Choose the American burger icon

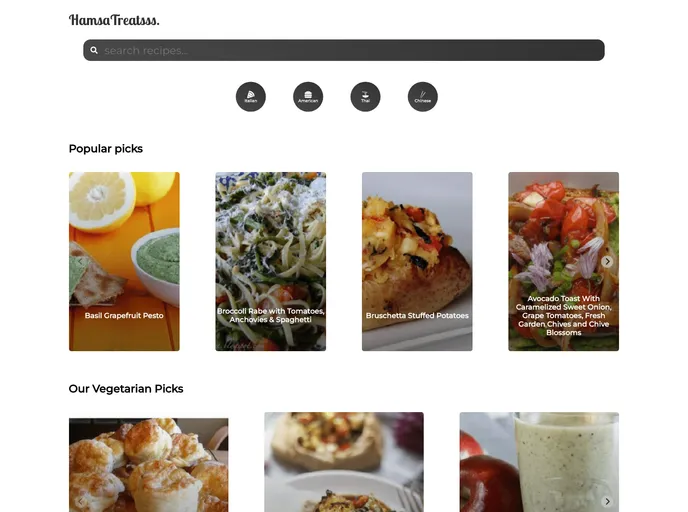coord(308,97)
